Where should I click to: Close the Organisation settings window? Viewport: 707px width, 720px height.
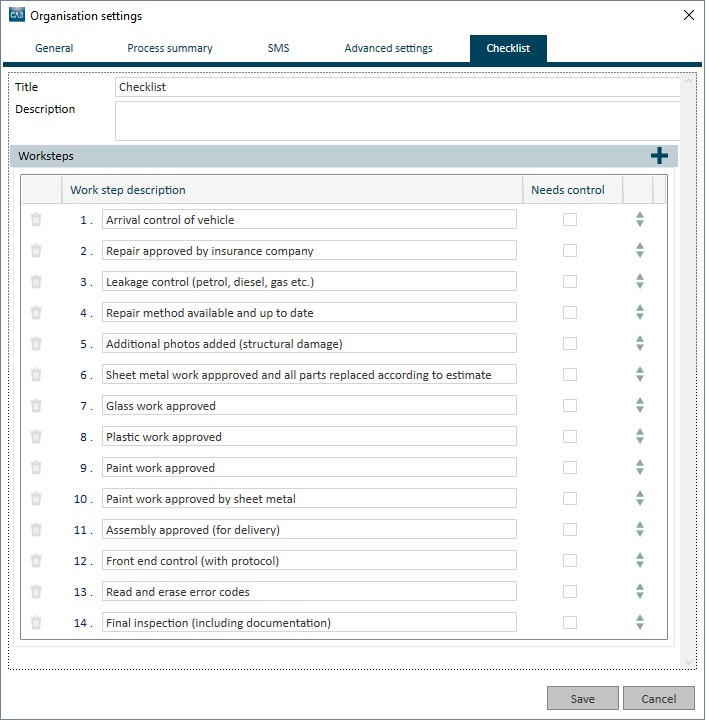coord(689,15)
